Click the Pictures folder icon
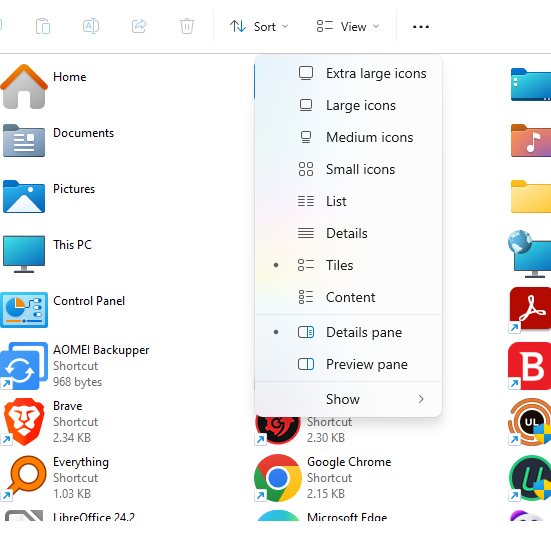This screenshot has height=533, width=551. 24,196
